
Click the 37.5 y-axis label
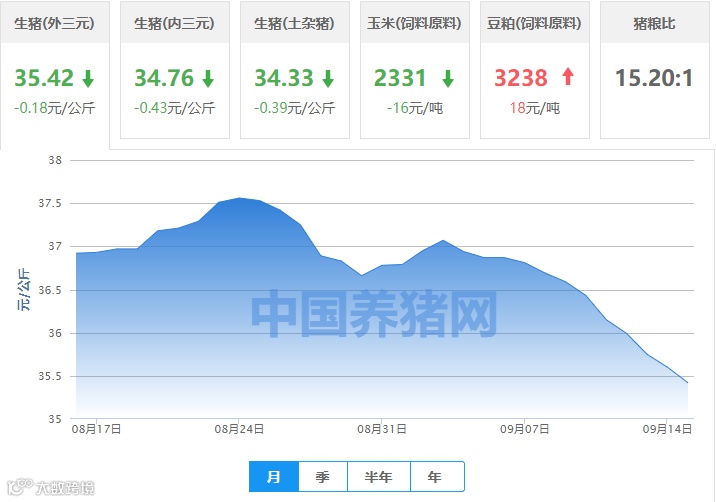tap(50, 203)
